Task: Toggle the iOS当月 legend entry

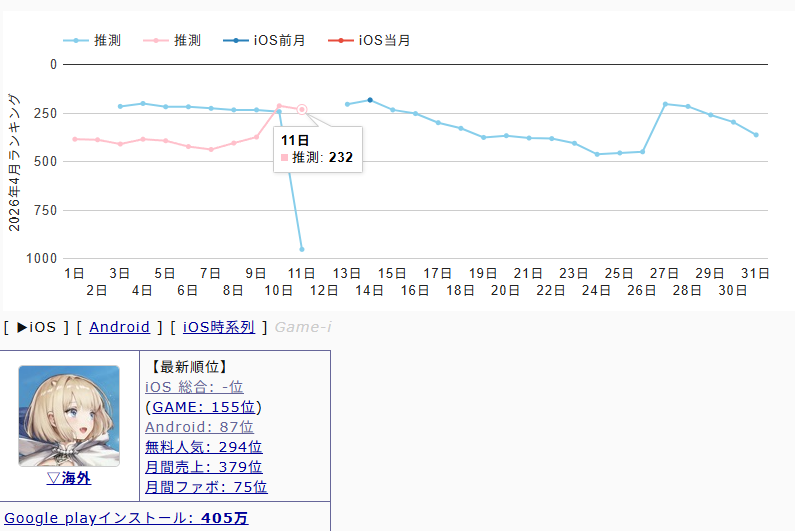Action: [369, 40]
